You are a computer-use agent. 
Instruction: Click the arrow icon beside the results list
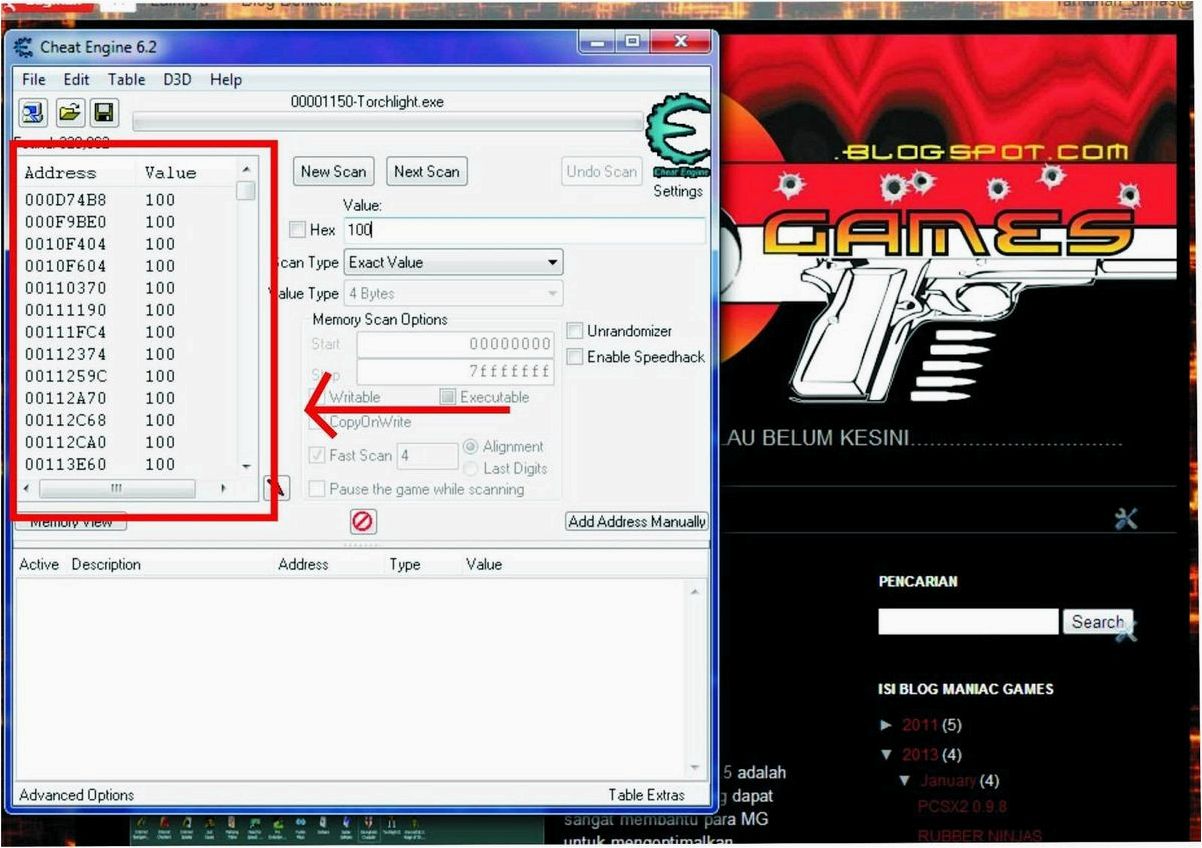pos(275,488)
